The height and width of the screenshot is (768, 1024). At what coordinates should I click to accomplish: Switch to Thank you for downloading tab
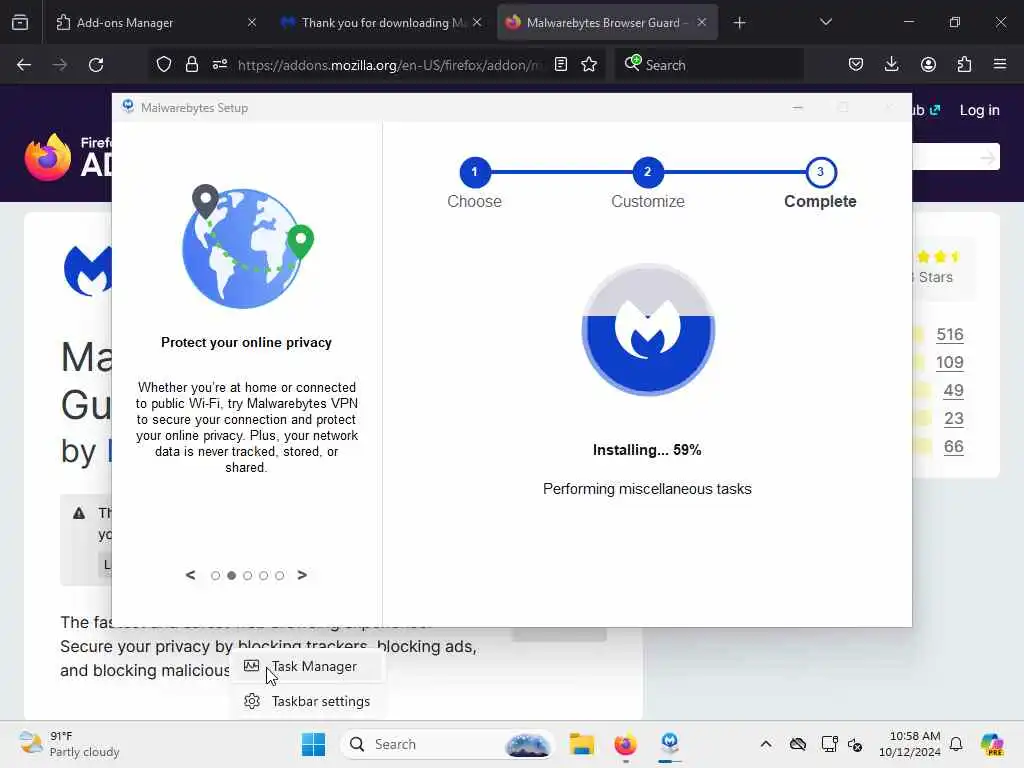click(x=381, y=23)
